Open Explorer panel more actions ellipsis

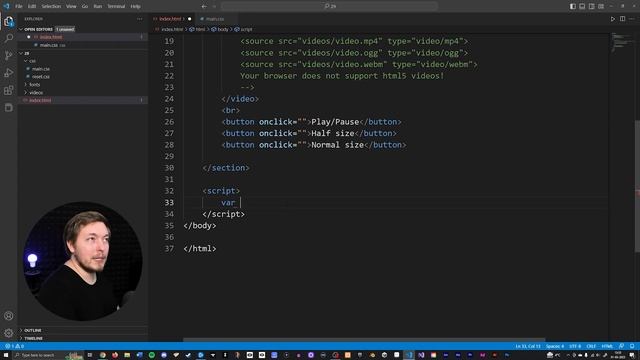(x=140, y=19)
